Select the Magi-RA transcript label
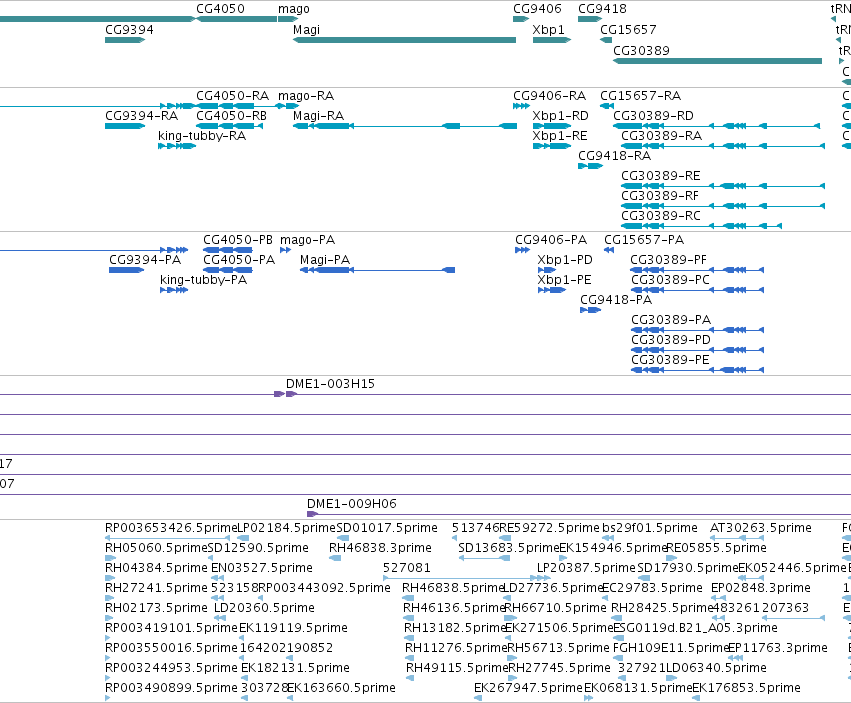The width and height of the screenshot is (851, 703). [319, 116]
